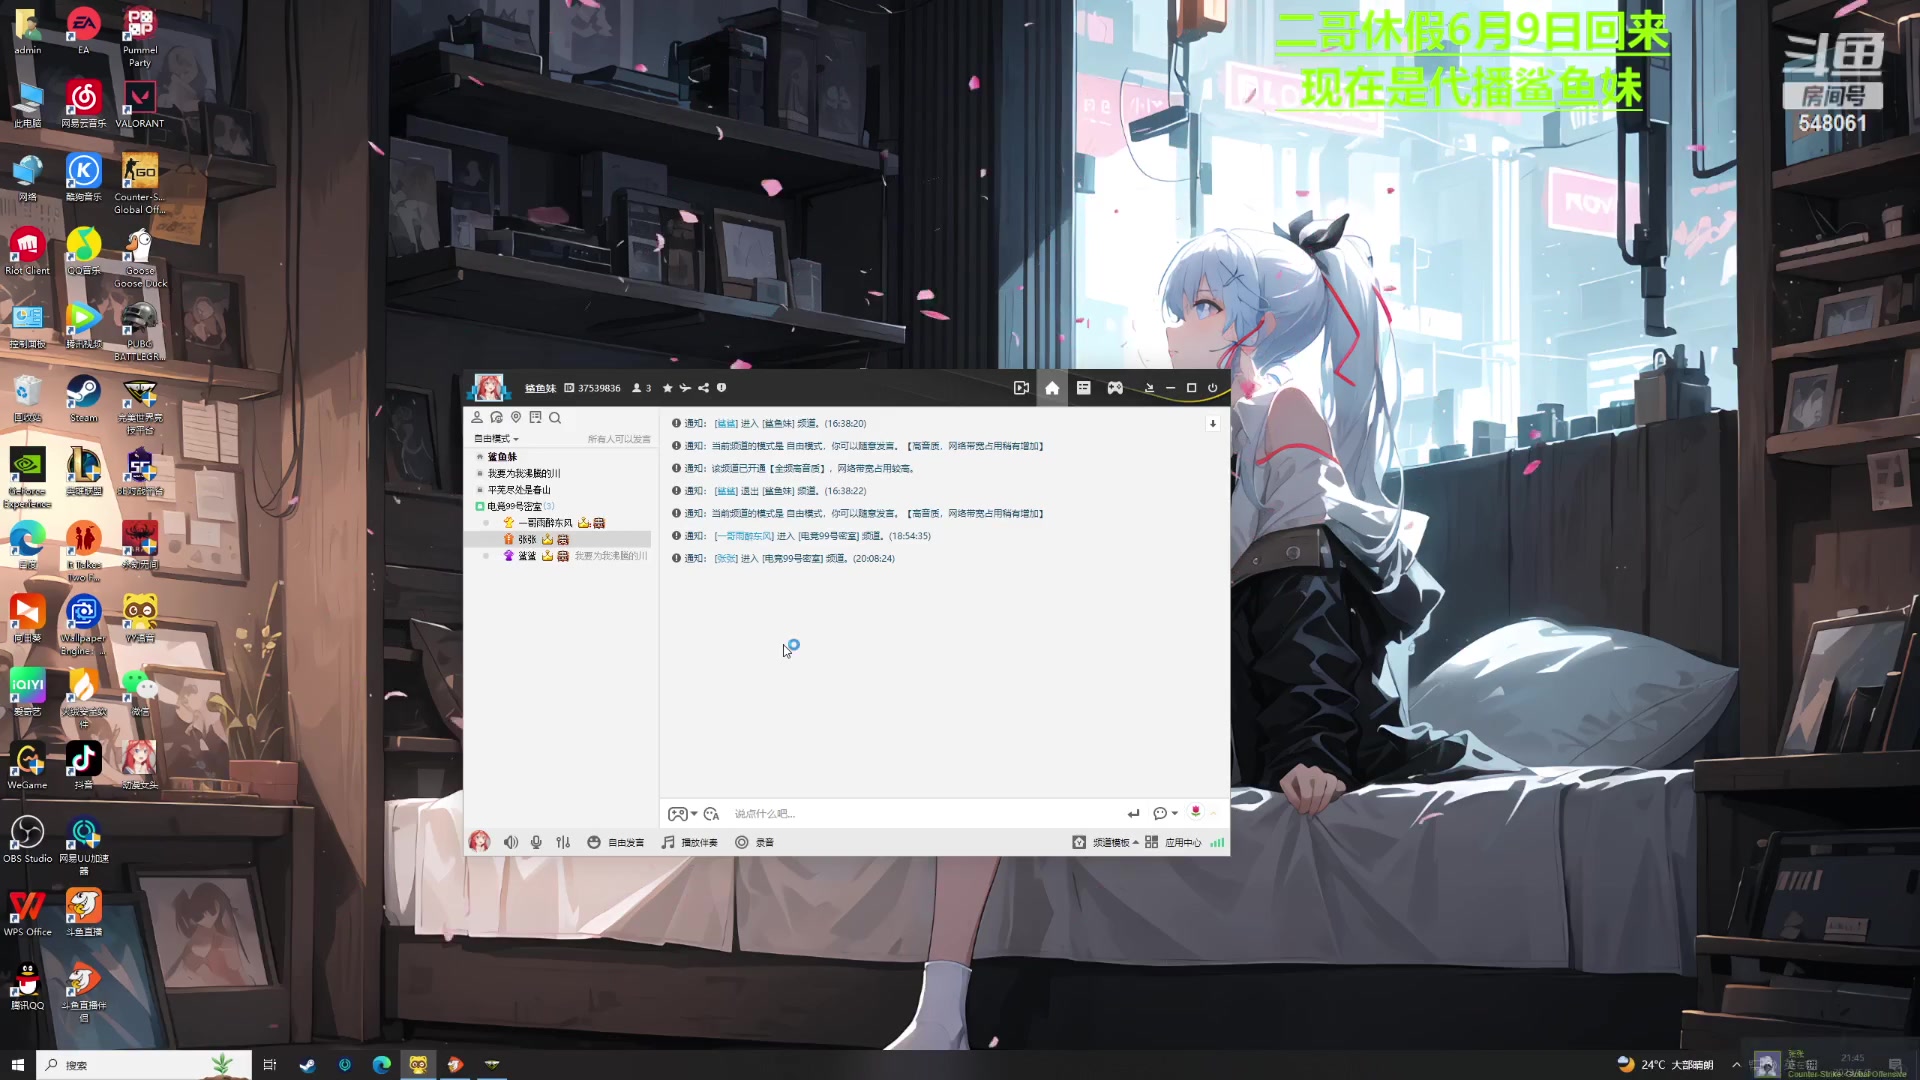Open channel avatar in YY header
The width and height of the screenshot is (1920, 1080).
[x=489, y=387]
